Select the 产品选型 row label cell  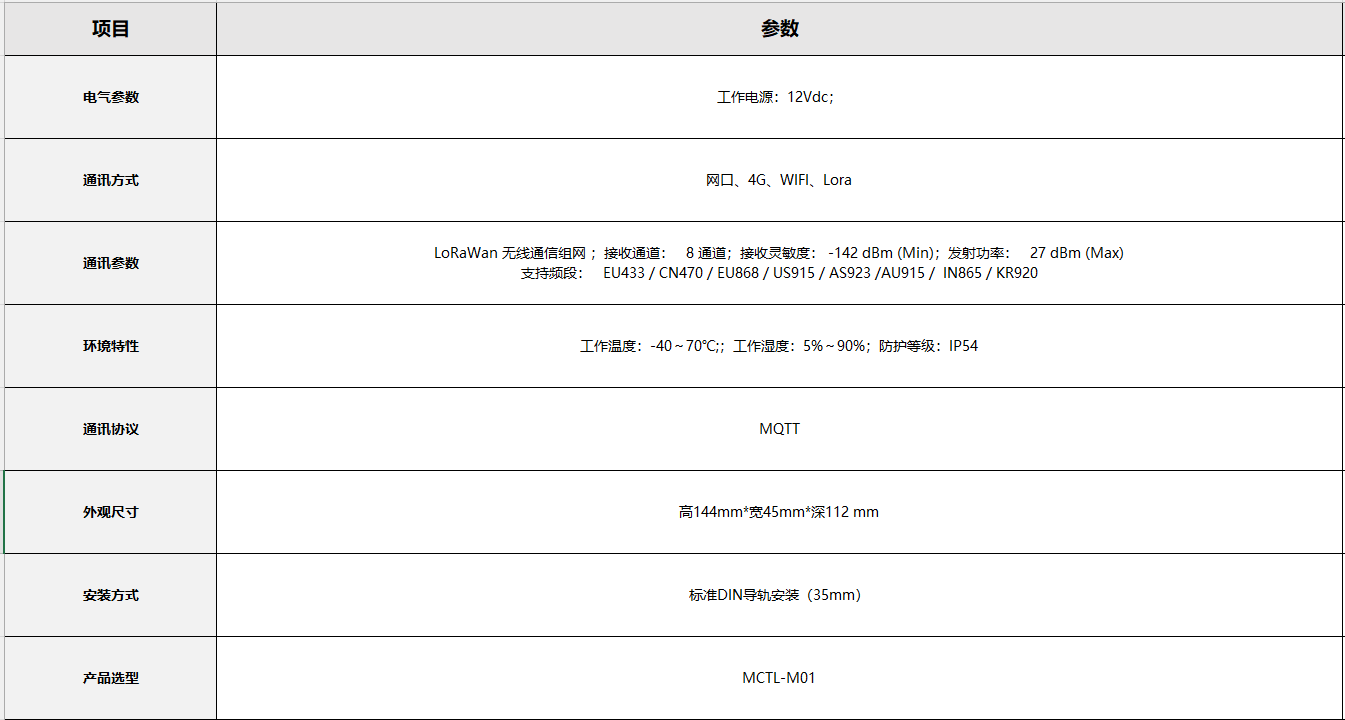click(110, 678)
